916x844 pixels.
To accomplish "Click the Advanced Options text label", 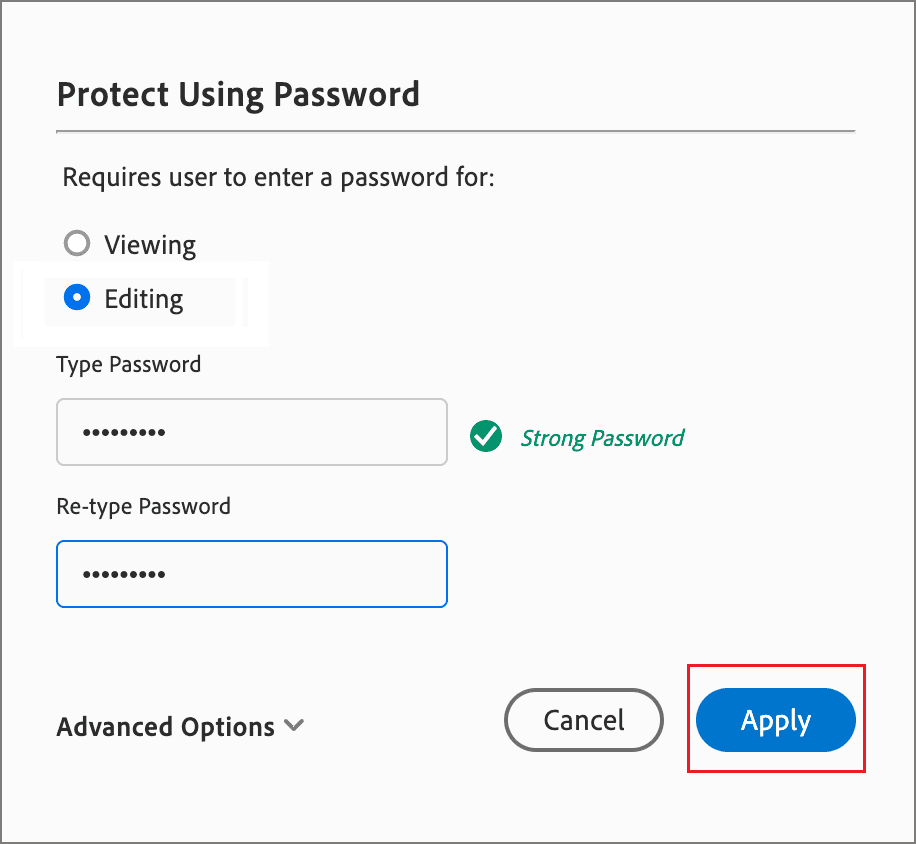I will (165, 727).
